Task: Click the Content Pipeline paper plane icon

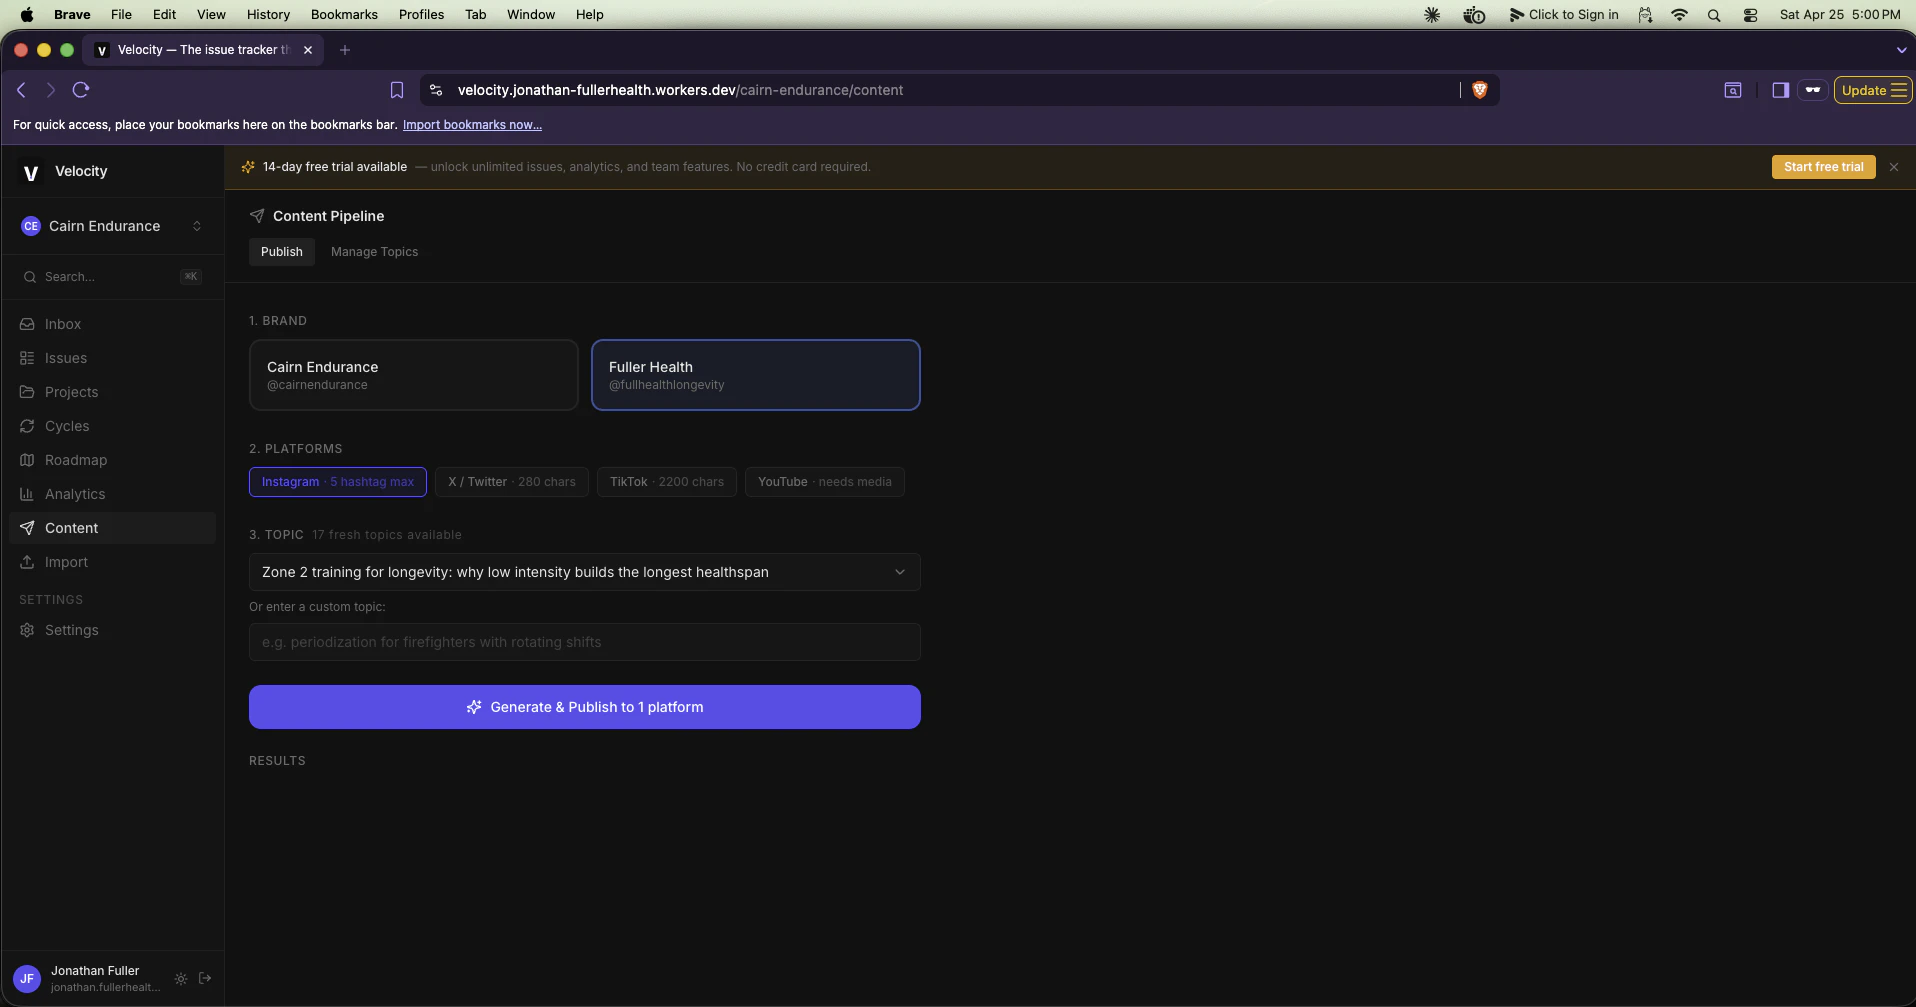Action: (x=257, y=216)
